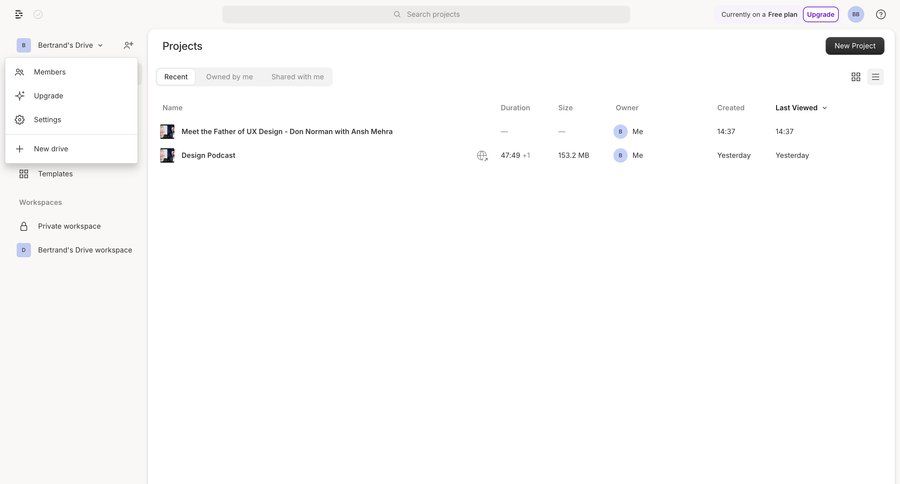900x484 pixels.
Task: Open the BB user avatar
Action: coord(856,14)
